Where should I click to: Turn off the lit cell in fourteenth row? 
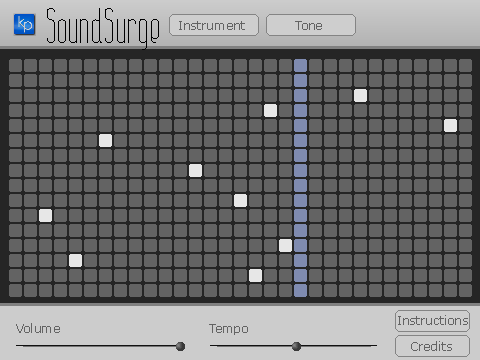pos(75,261)
